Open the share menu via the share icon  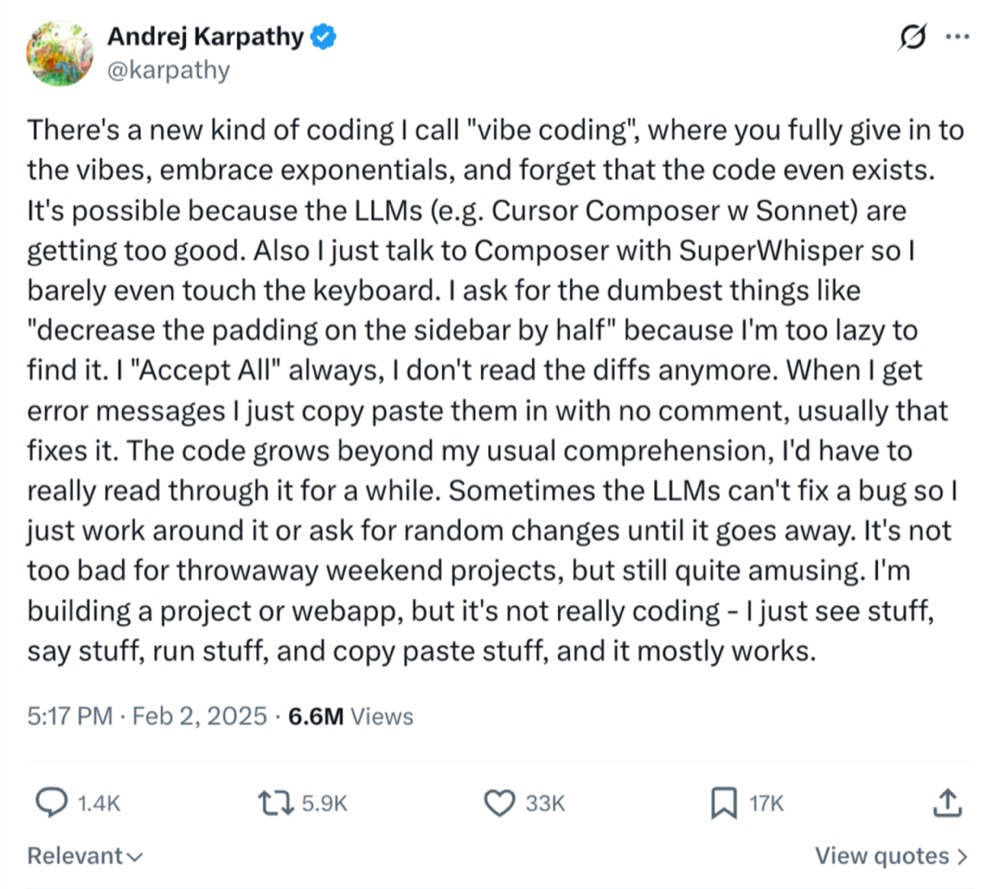[x=947, y=803]
